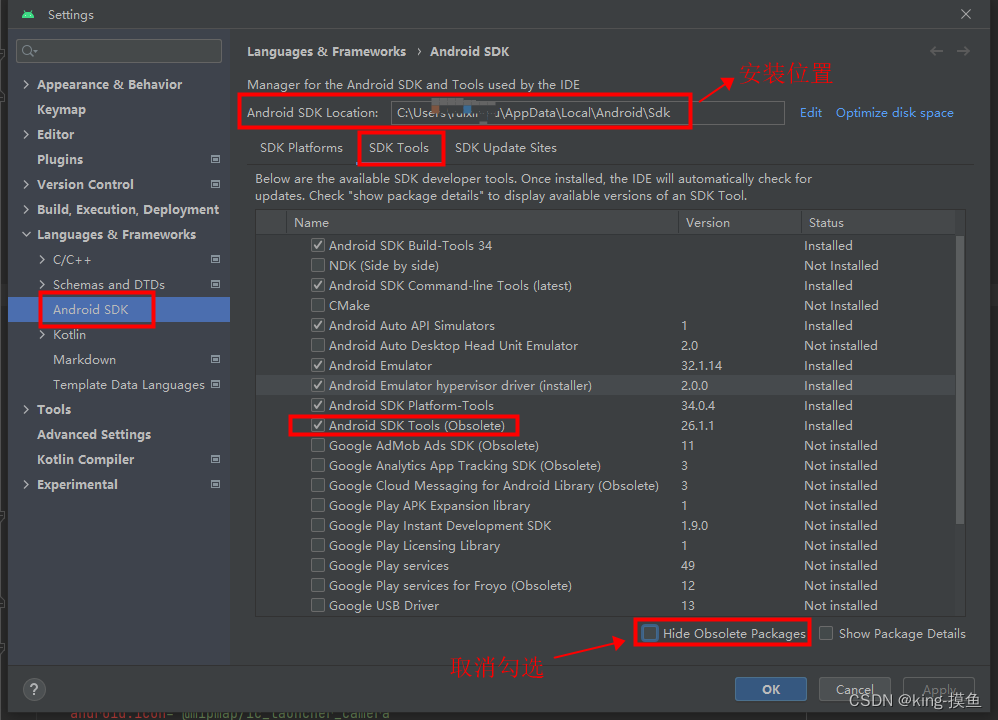
Task: Click Optimize disk space link
Action: click(895, 113)
